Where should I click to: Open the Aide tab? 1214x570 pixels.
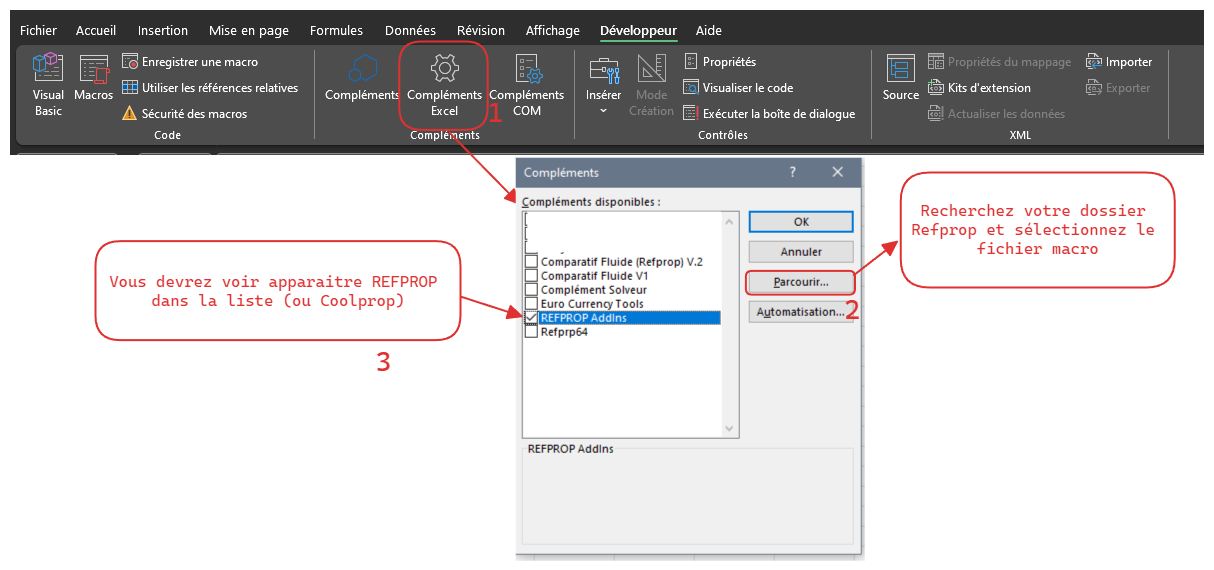coord(709,31)
